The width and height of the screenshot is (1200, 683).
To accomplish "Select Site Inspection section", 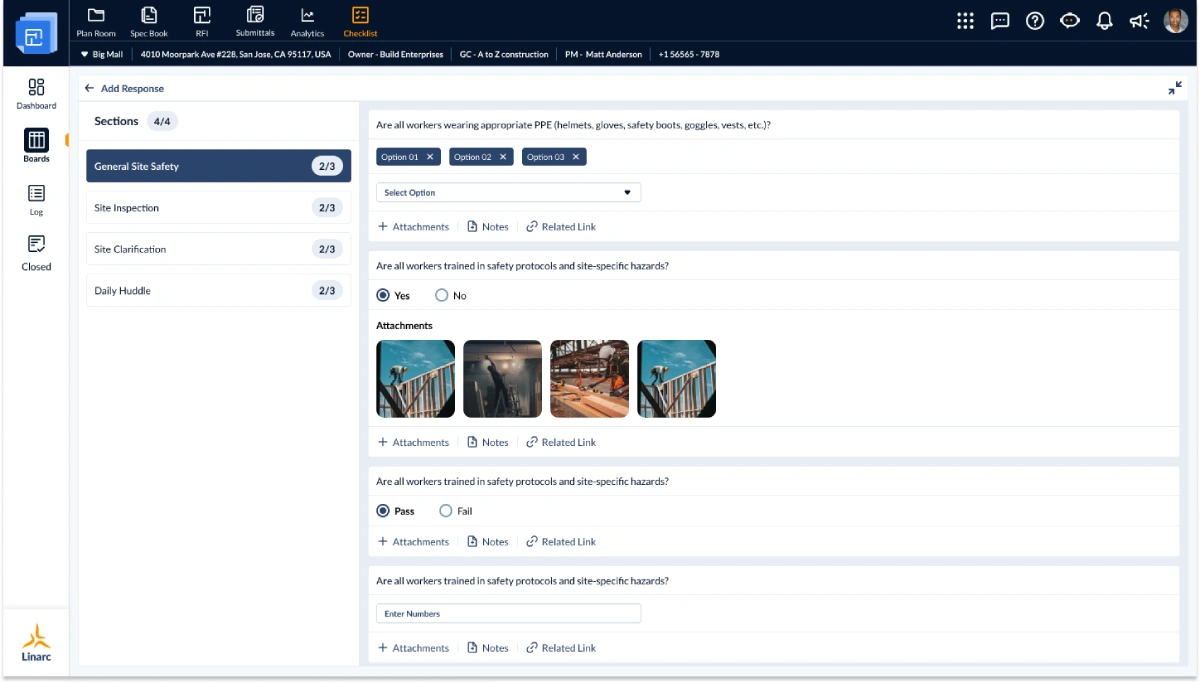I will 218,208.
